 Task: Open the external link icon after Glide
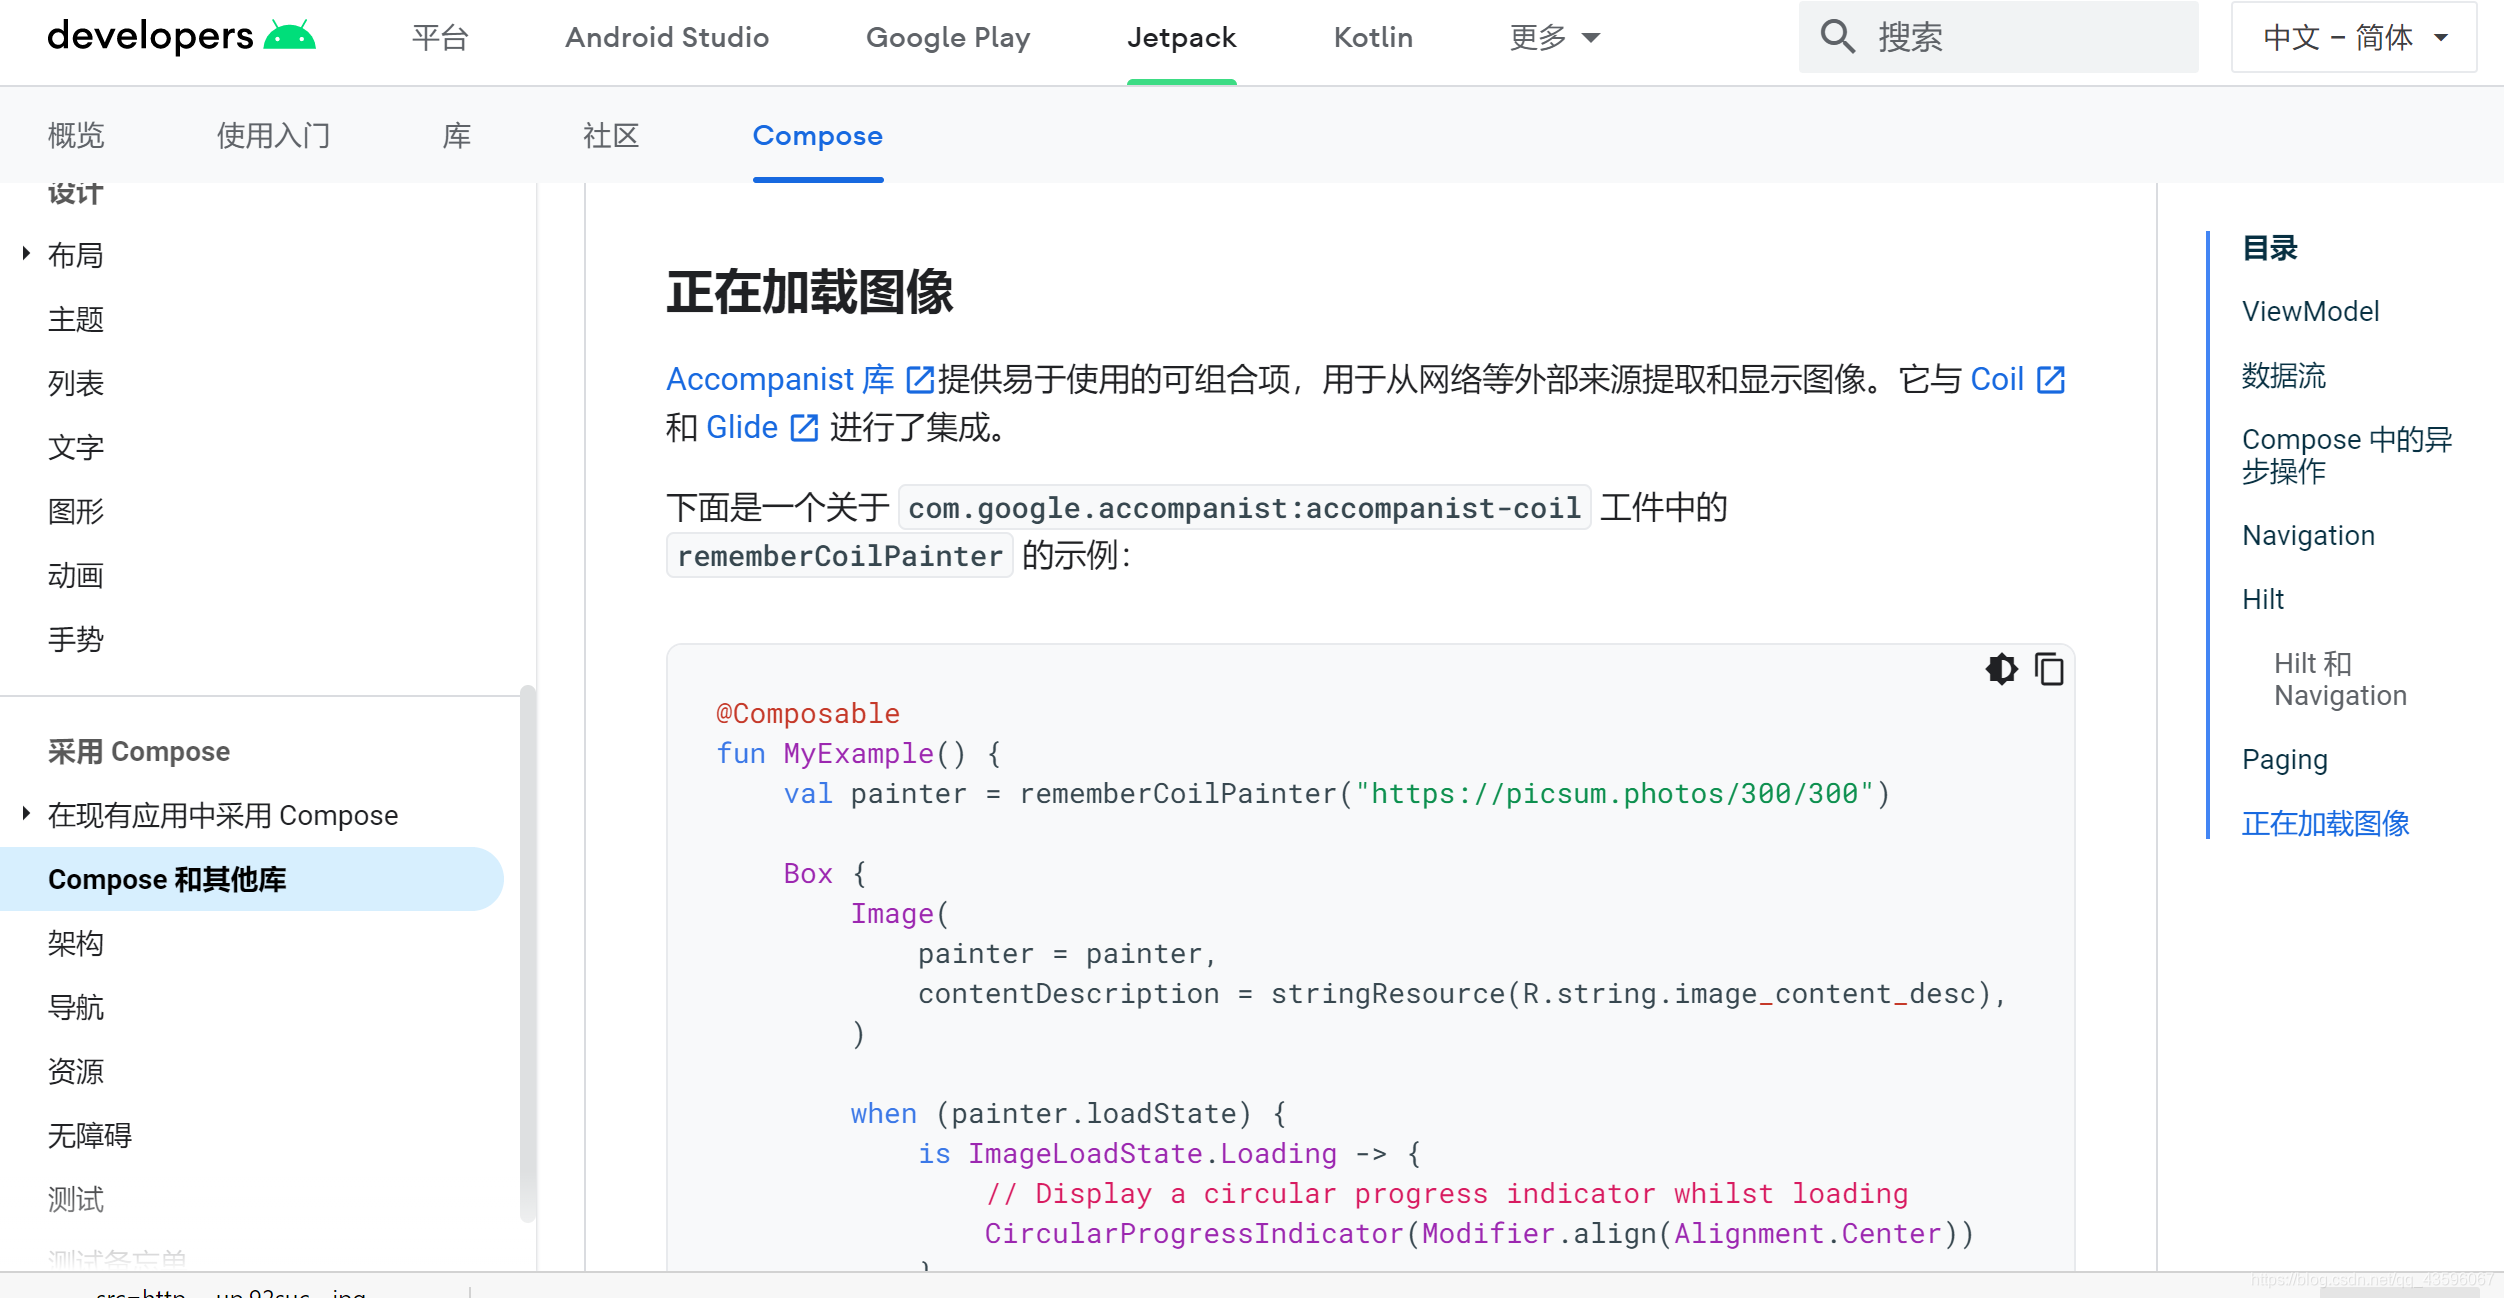(x=804, y=428)
